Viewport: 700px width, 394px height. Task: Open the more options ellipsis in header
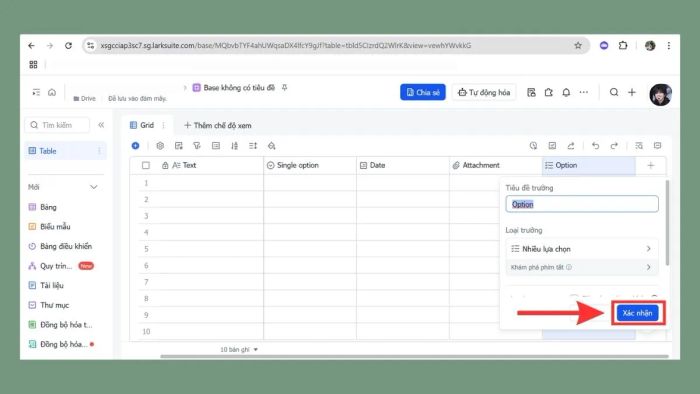tap(583, 92)
